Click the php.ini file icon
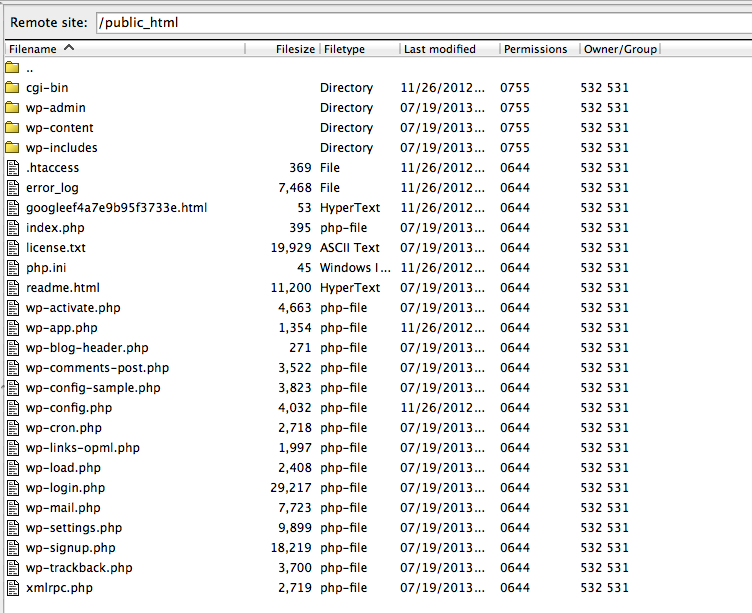Viewport: 752px width, 613px height. click(x=13, y=268)
